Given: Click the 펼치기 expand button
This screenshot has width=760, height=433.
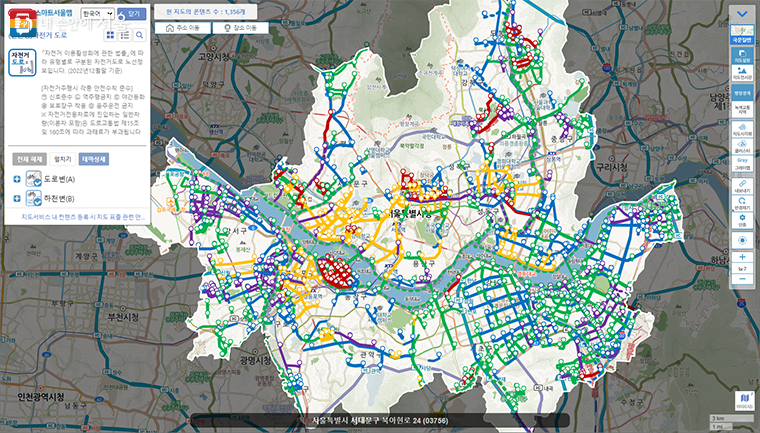Looking at the screenshot, I should (63, 159).
